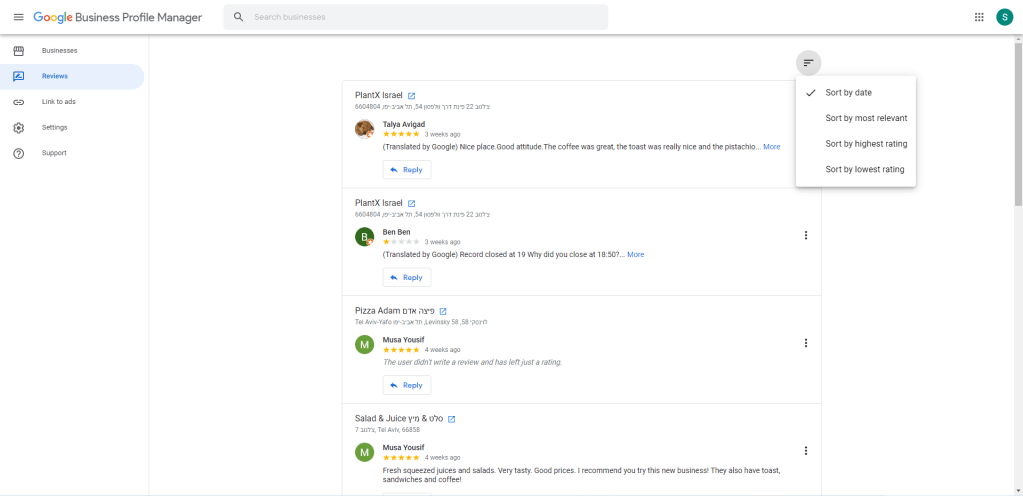
Task: Open first PlantX Israel external link icon
Action: [x=411, y=96]
